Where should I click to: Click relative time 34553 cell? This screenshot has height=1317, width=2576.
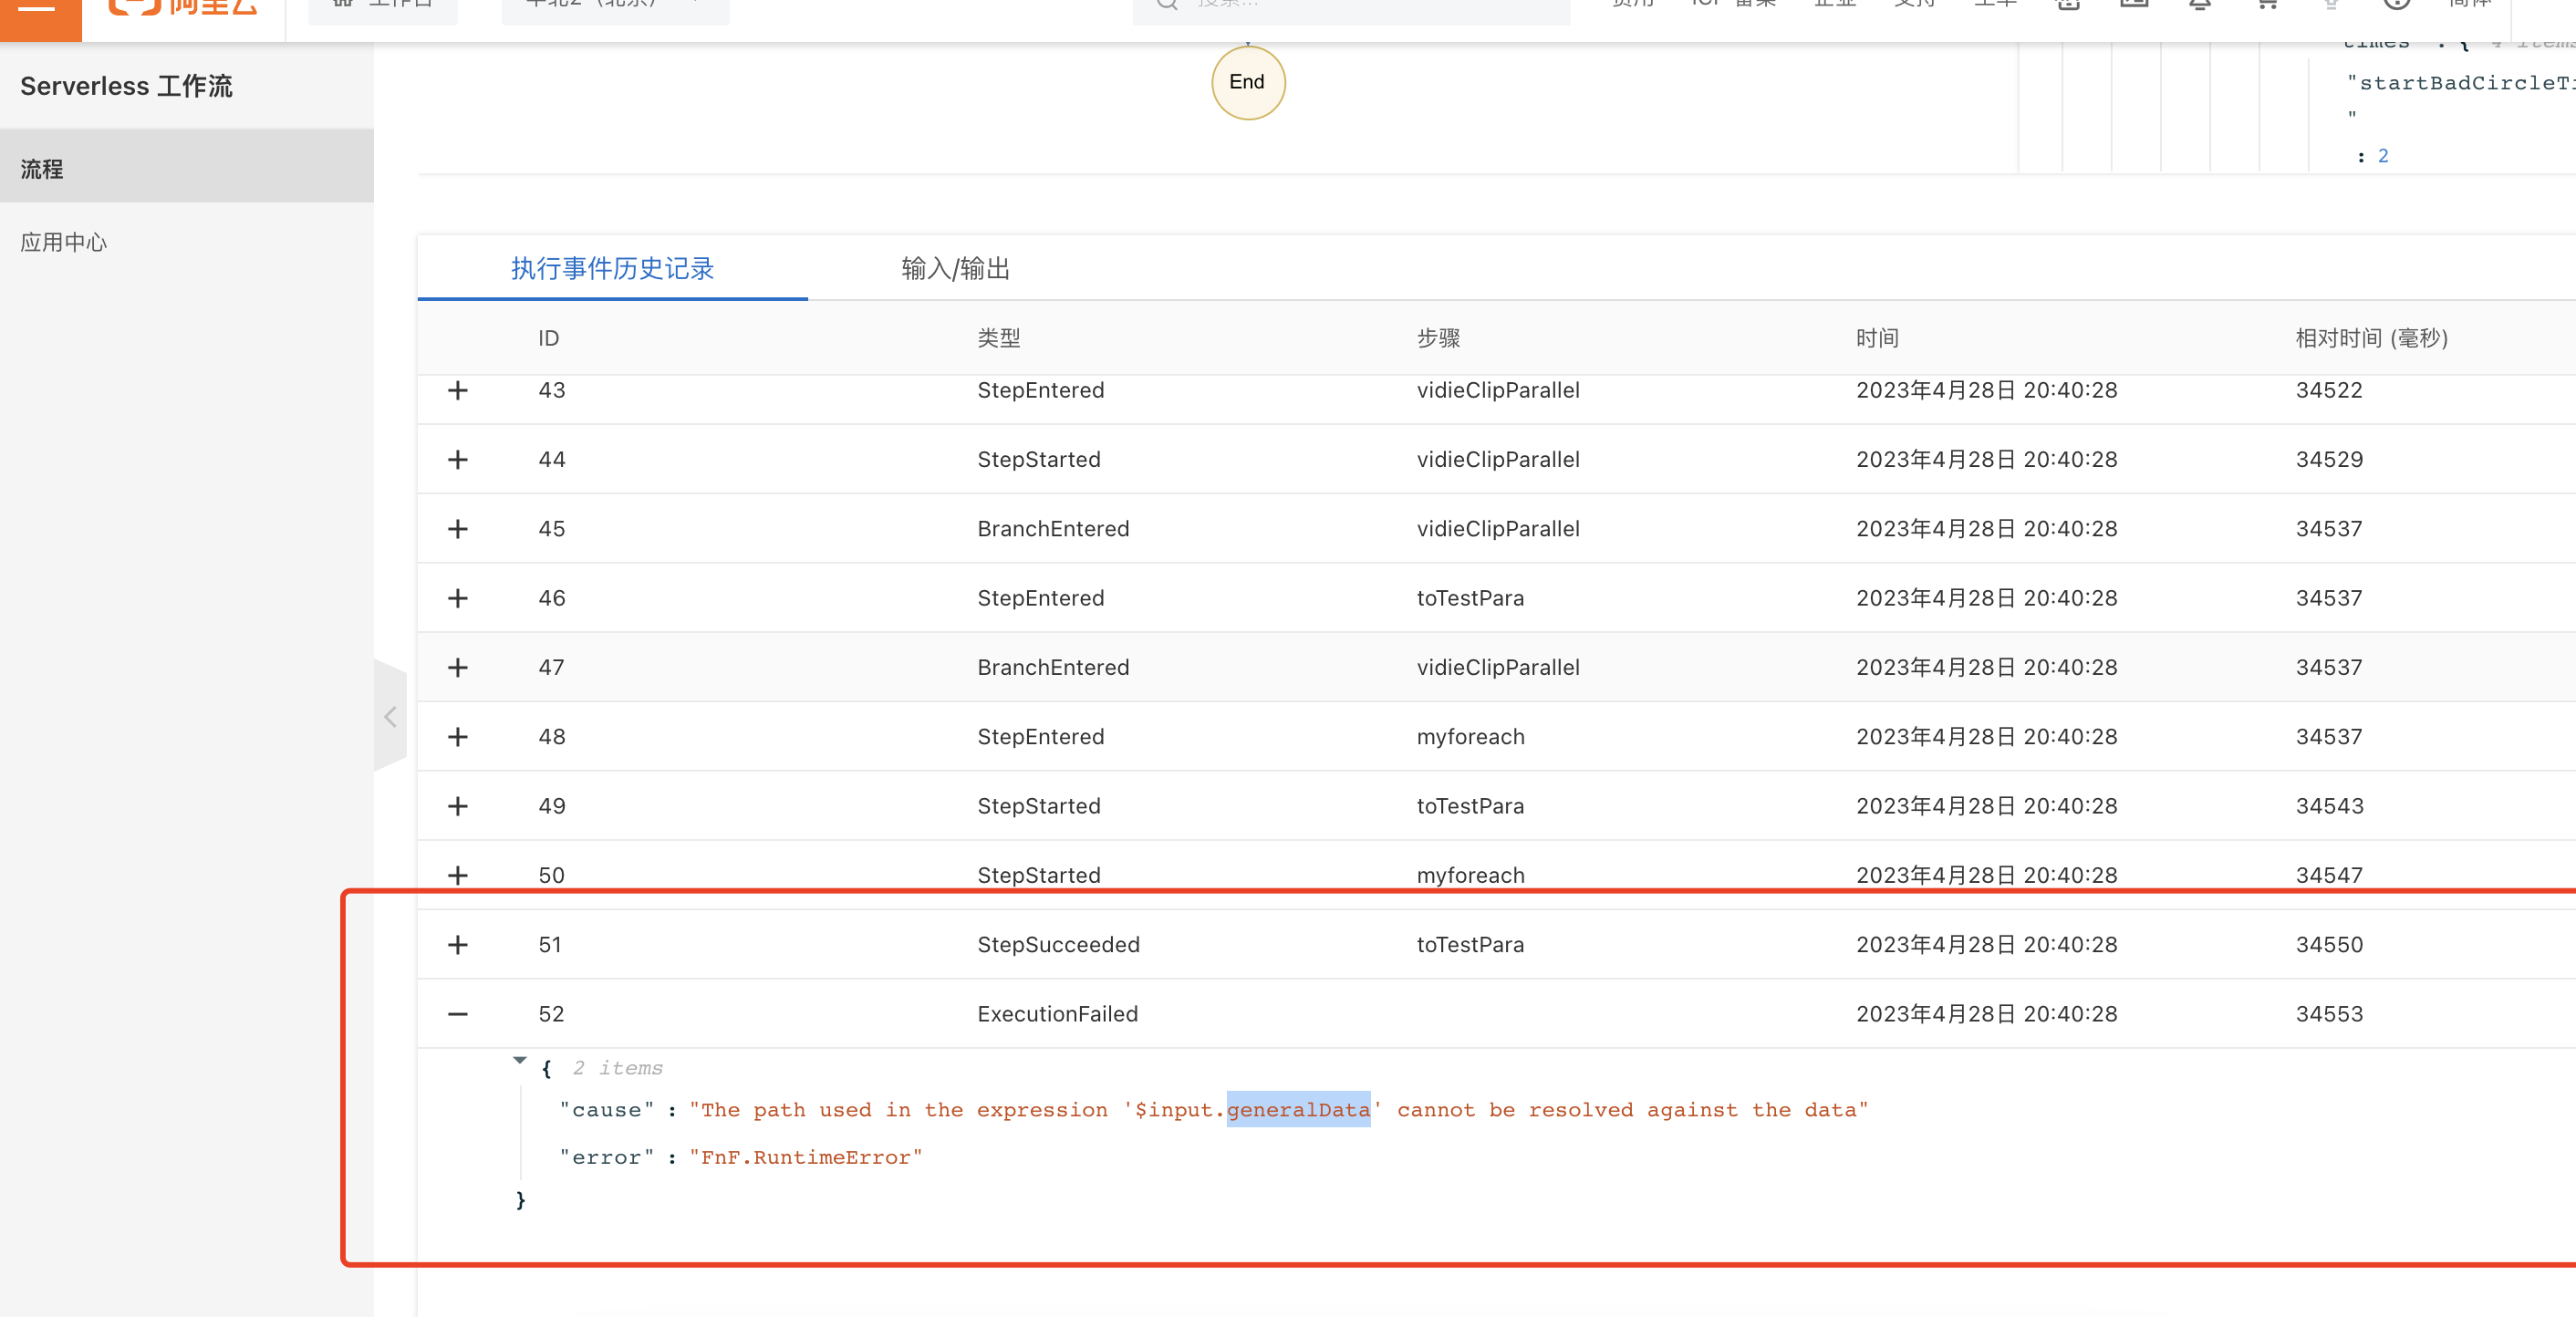2328,1014
